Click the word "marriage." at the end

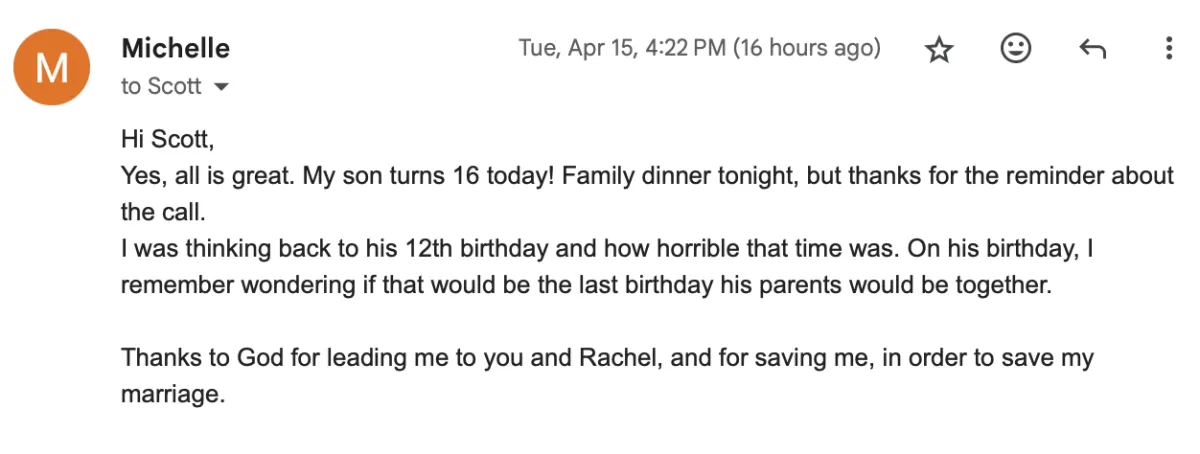[173, 394]
